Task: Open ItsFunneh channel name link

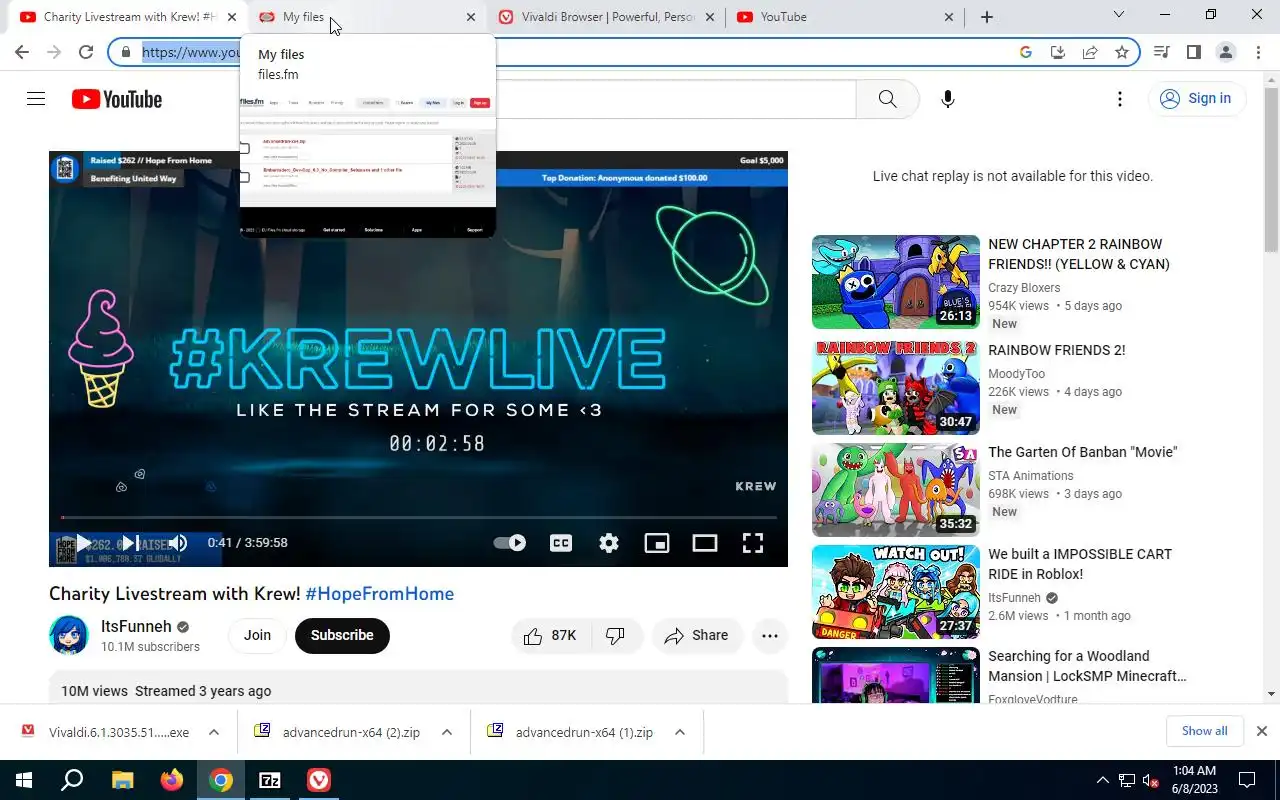Action: pyautogui.click(x=136, y=627)
